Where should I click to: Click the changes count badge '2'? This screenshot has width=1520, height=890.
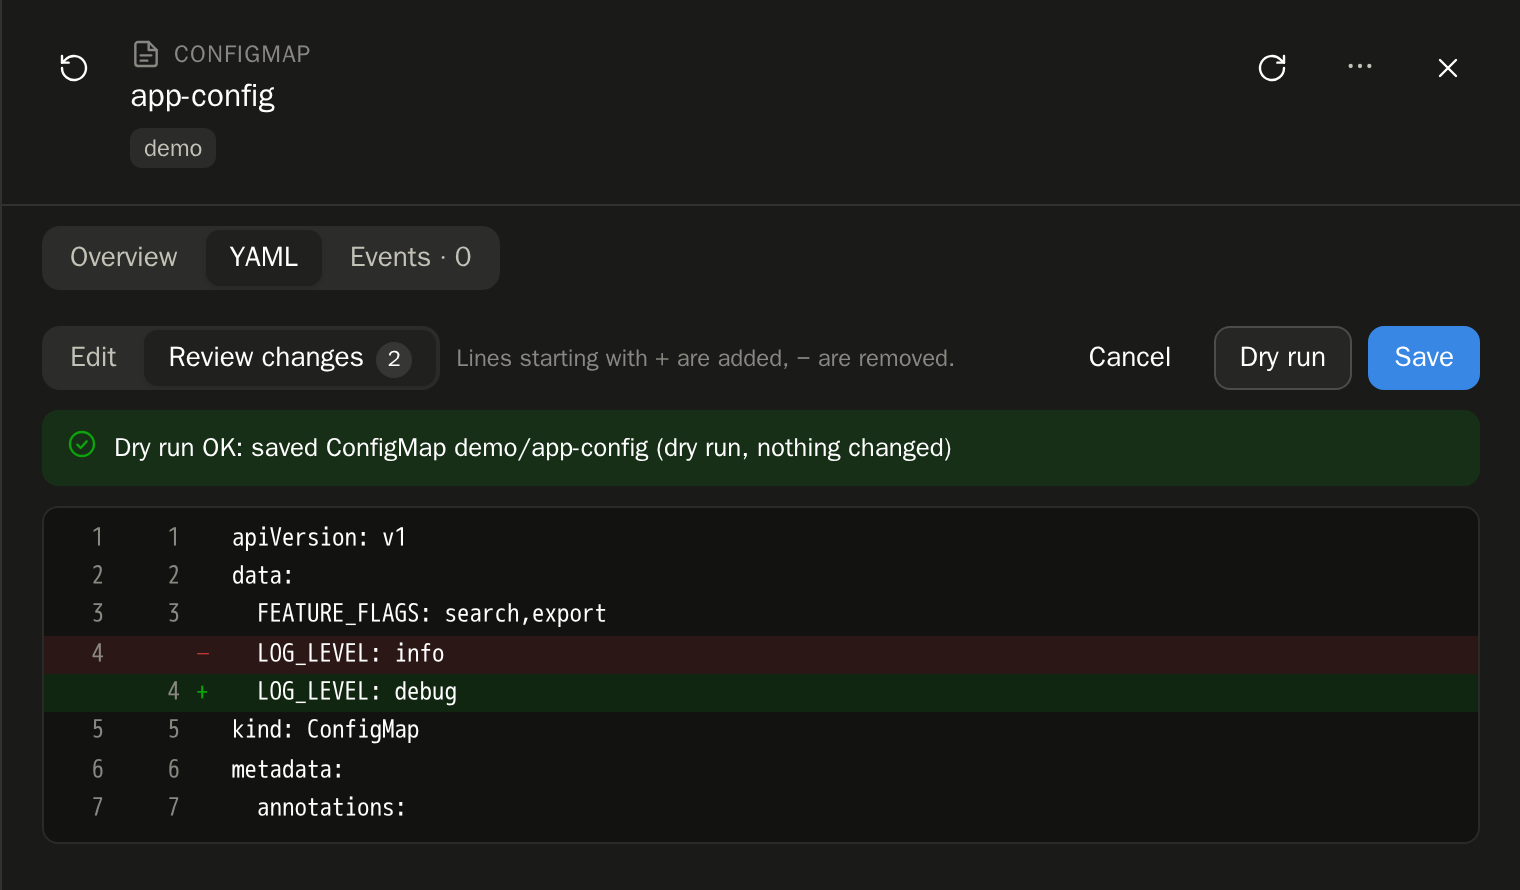(394, 359)
